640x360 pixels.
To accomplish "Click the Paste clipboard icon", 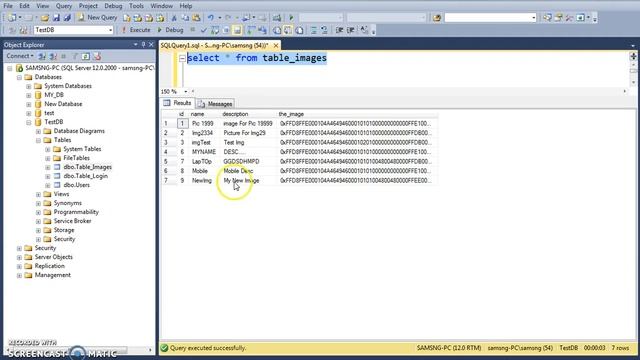I will tap(196, 18).
